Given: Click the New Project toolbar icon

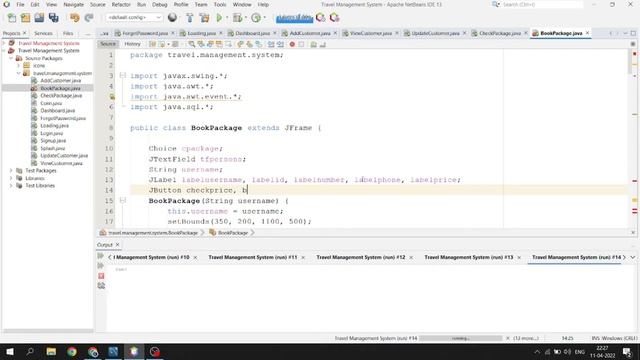Looking at the screenshot, I should pos(25,18).
